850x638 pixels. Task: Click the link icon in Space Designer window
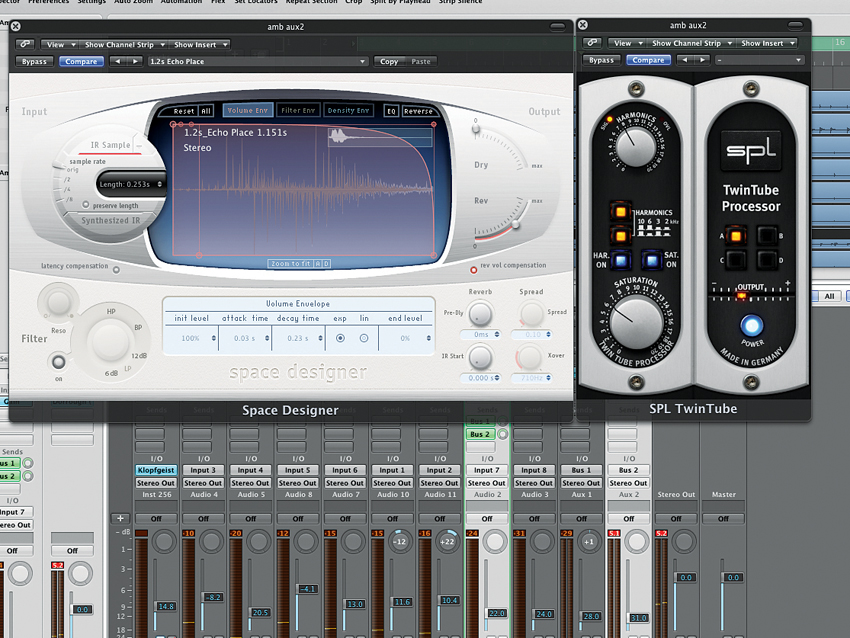25,44
